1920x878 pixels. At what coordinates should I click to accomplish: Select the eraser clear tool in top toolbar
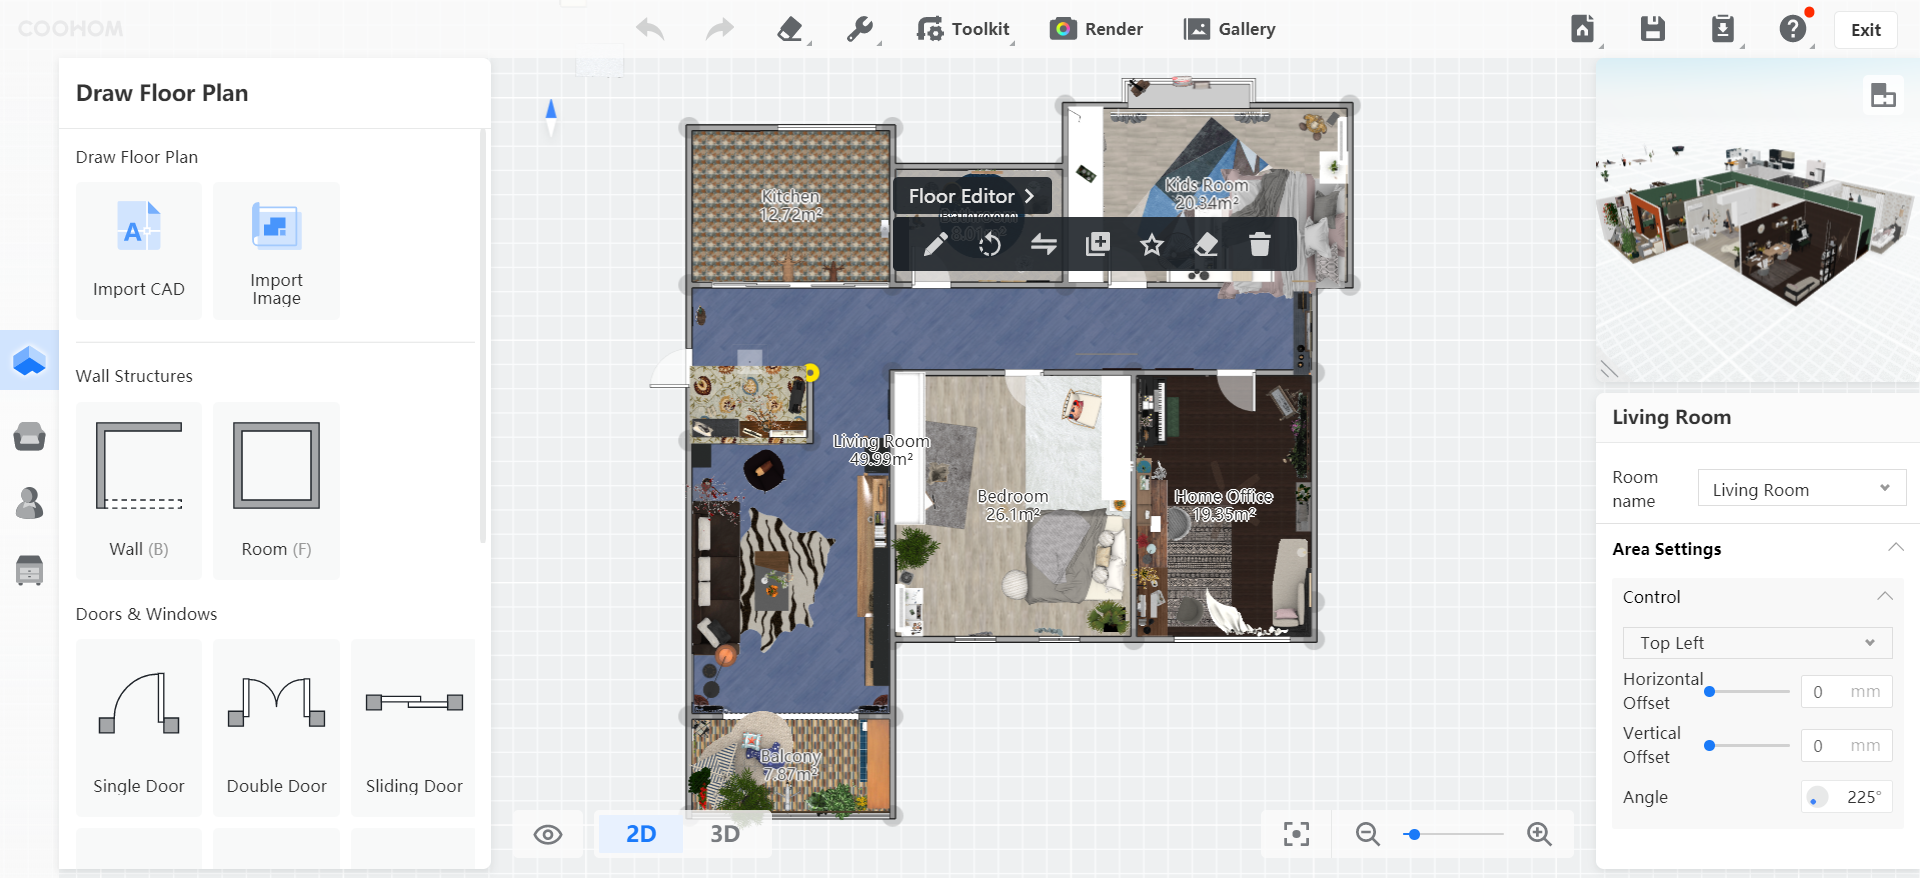pos(790,29)
